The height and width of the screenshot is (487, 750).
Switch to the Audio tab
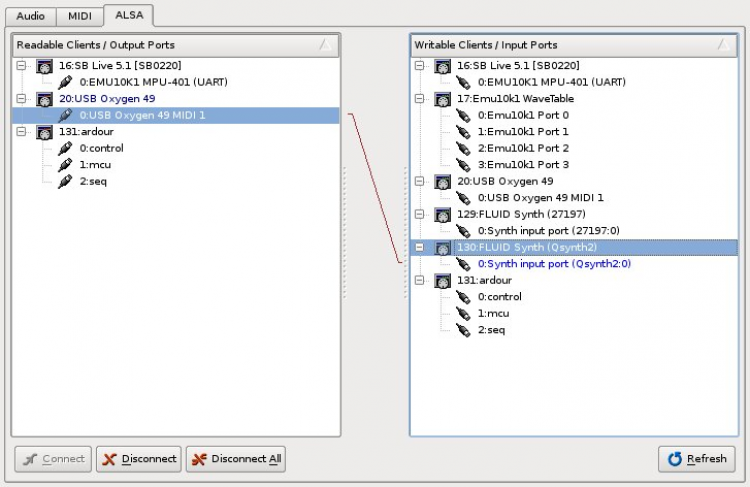pyautogui.click(x=31, y=16)
